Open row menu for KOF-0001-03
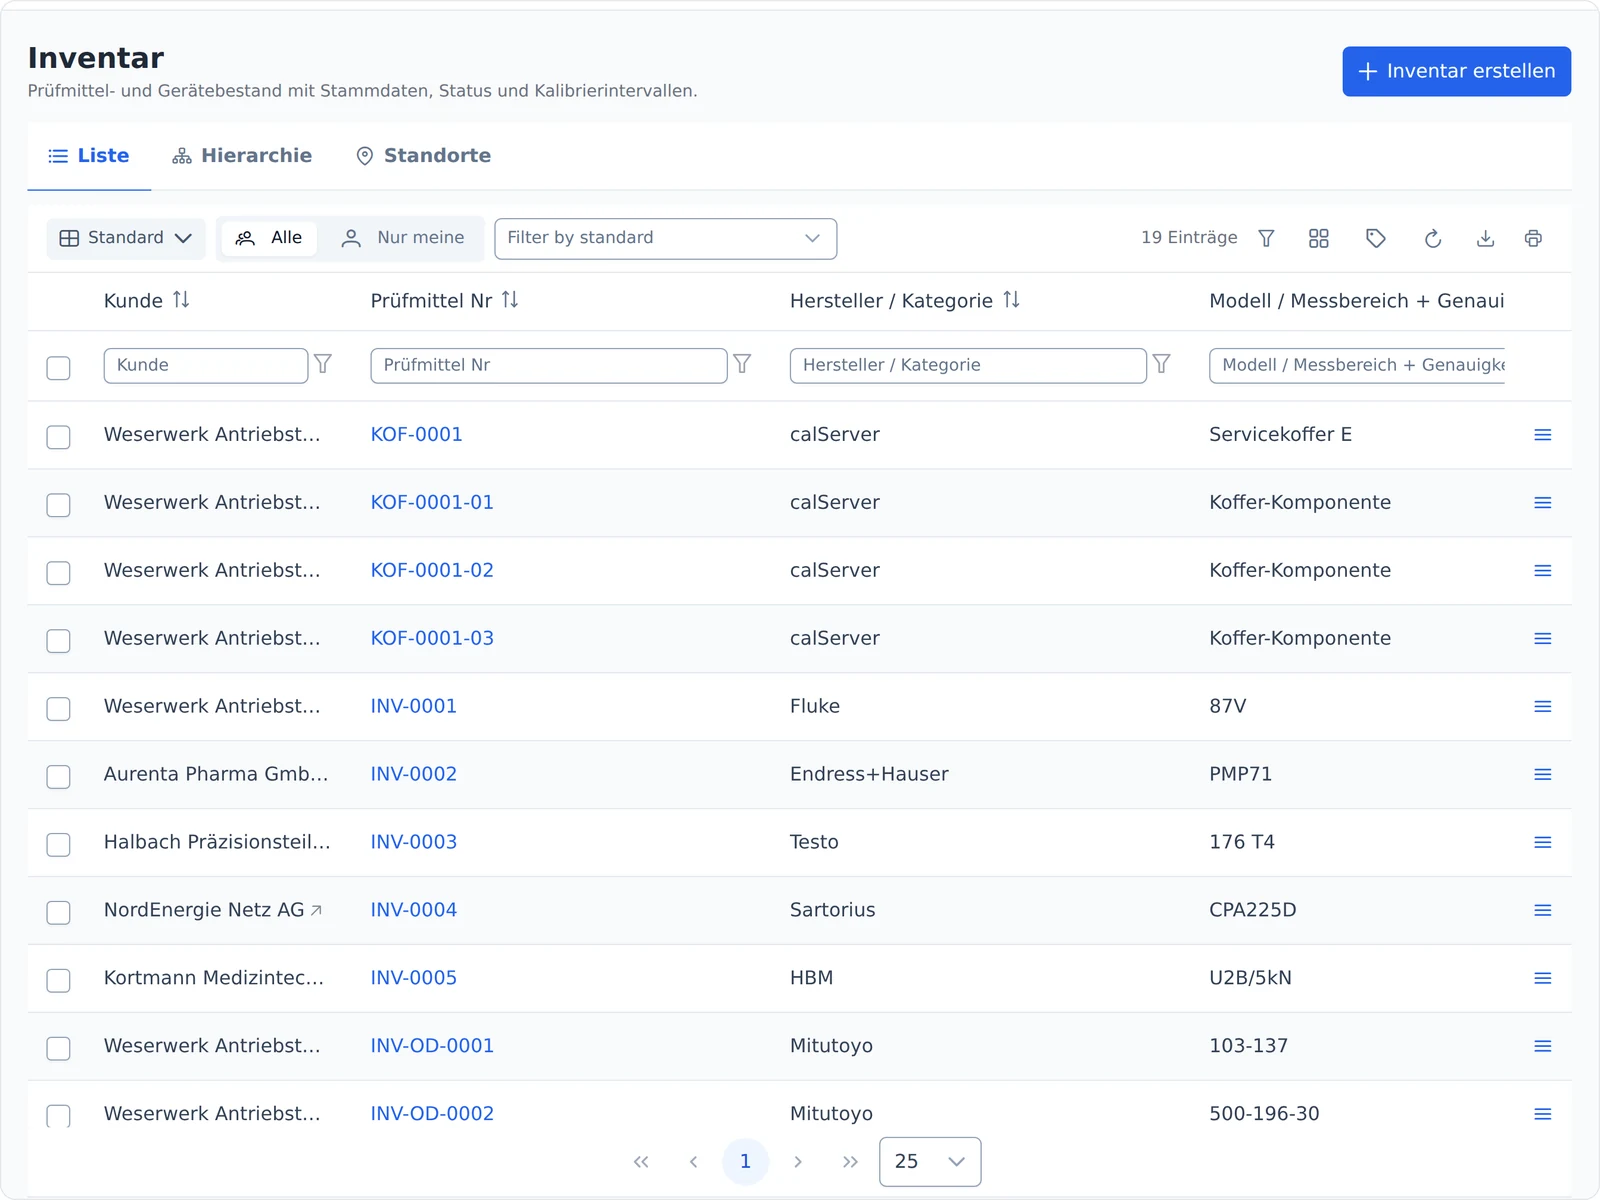 coord(1543,639)
